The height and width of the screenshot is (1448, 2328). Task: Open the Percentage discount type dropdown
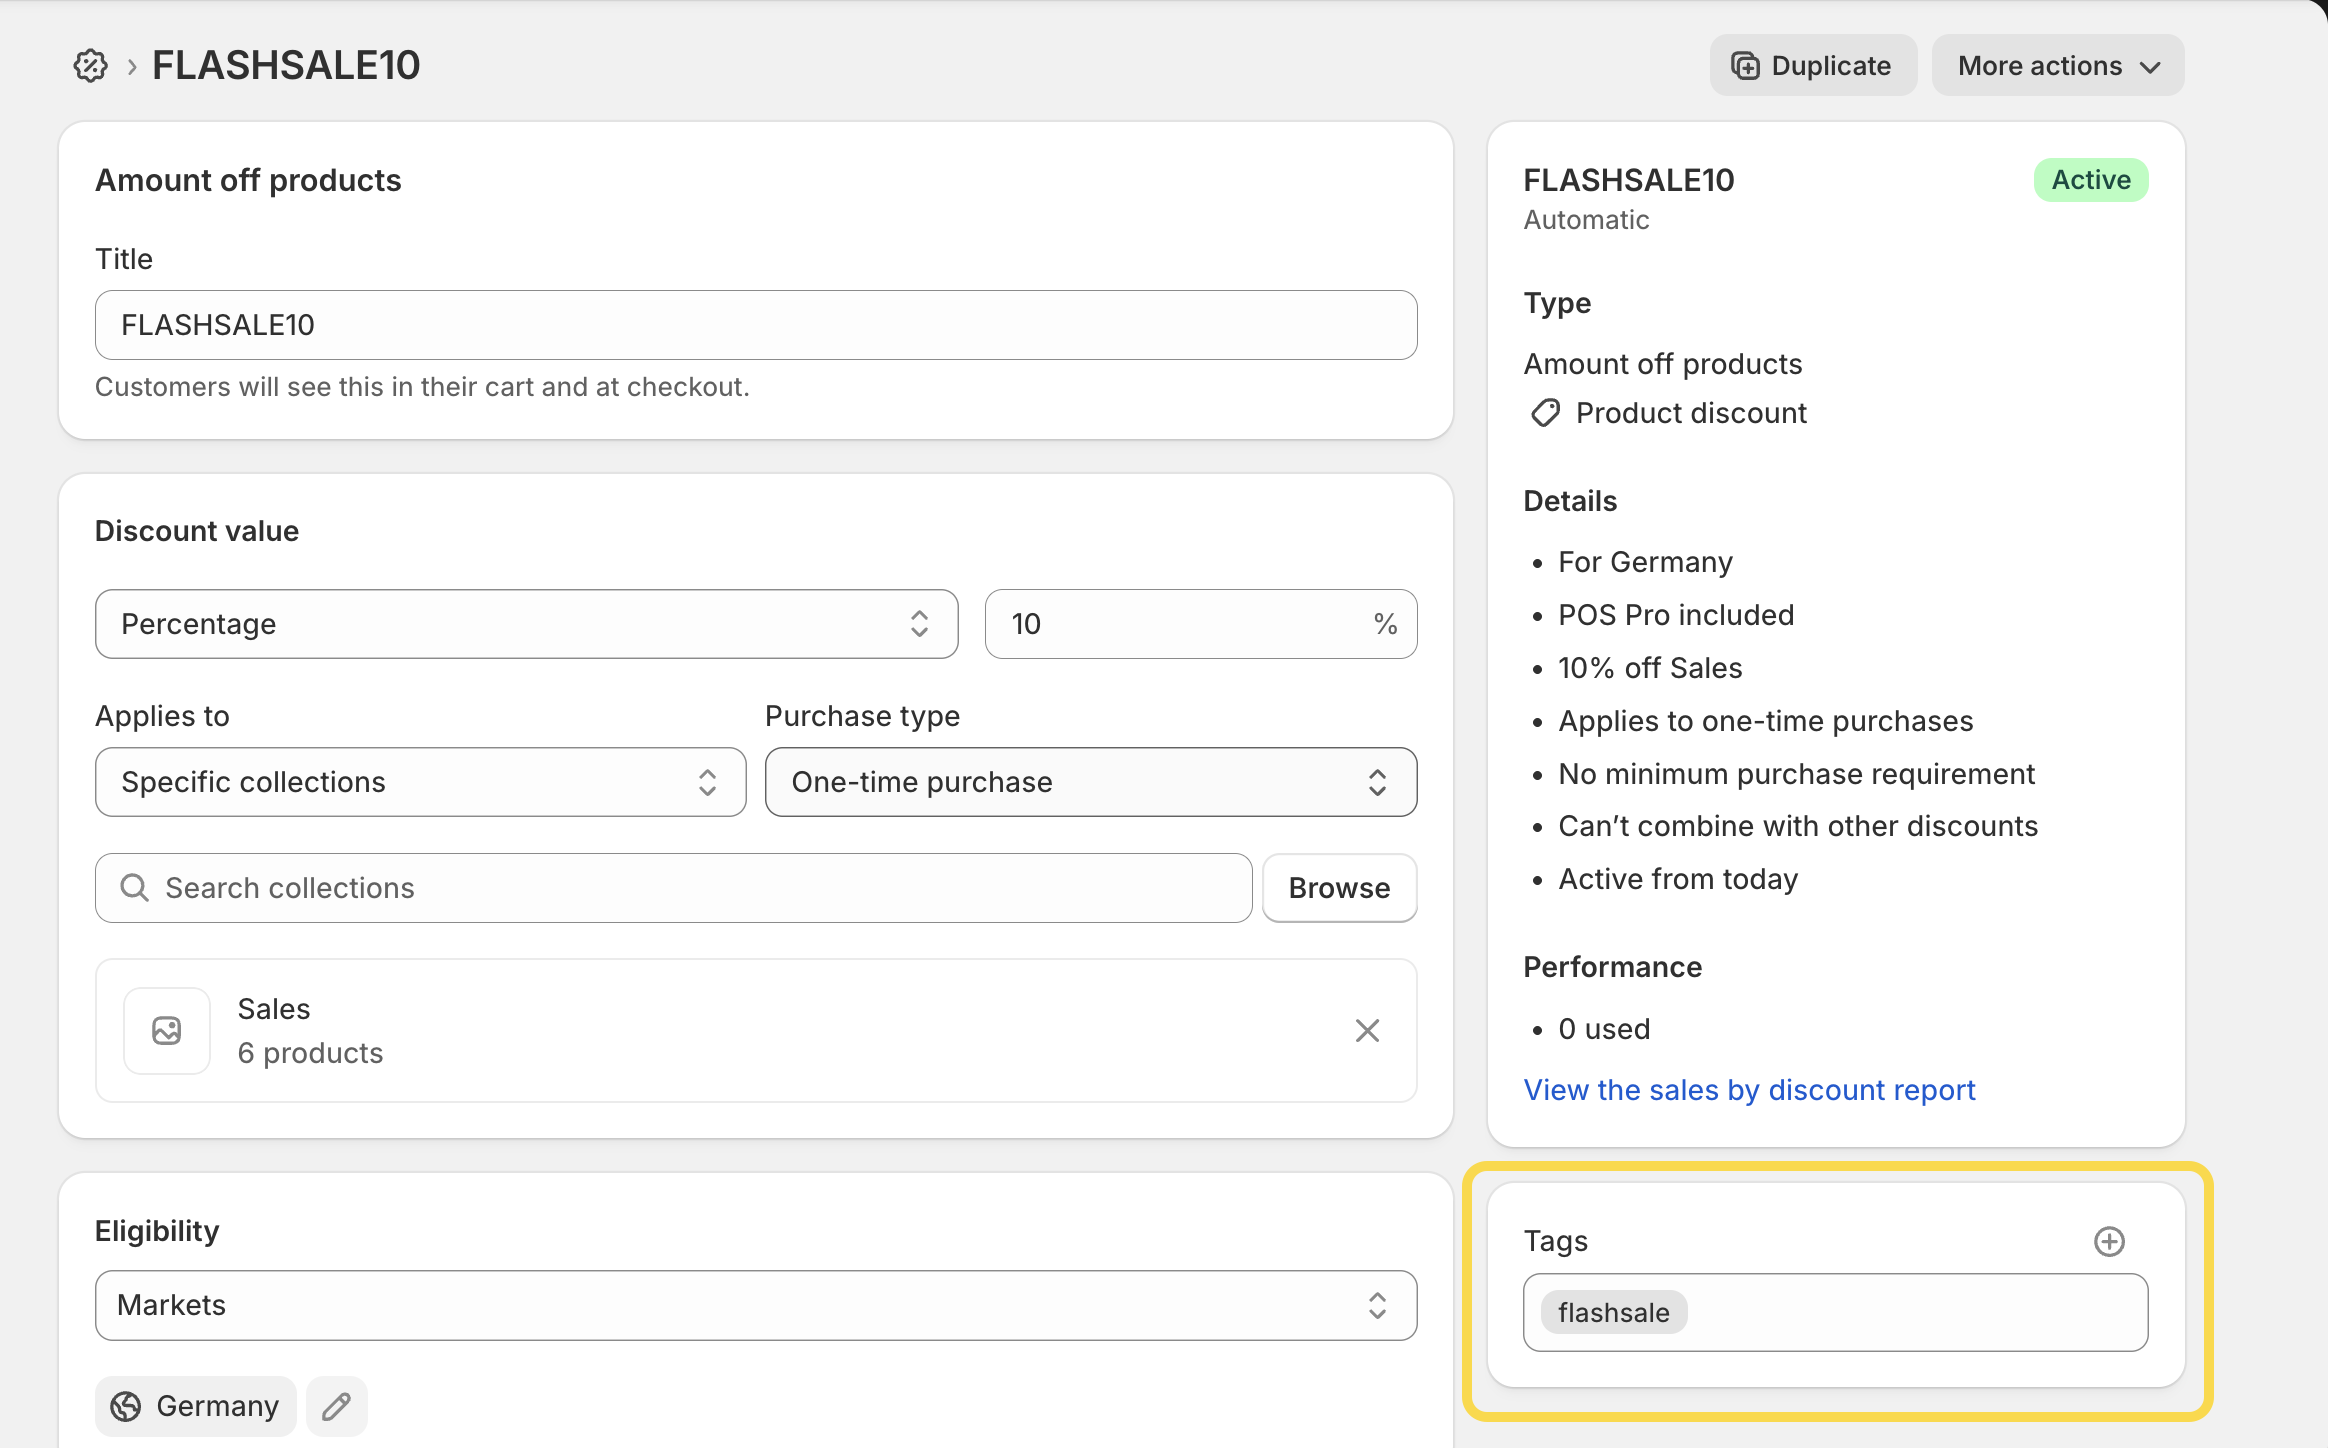(526, 624)
